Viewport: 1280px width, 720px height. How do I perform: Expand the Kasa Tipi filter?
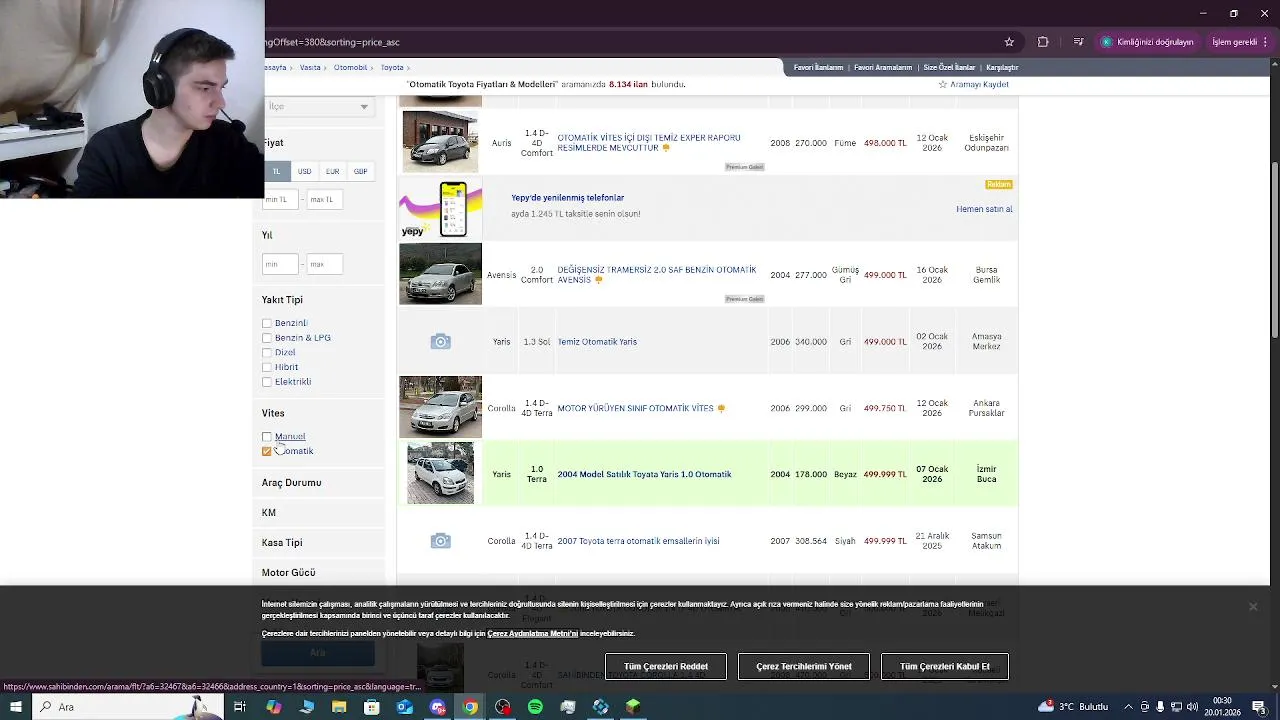pyautogui.click(x=282, y=543)
